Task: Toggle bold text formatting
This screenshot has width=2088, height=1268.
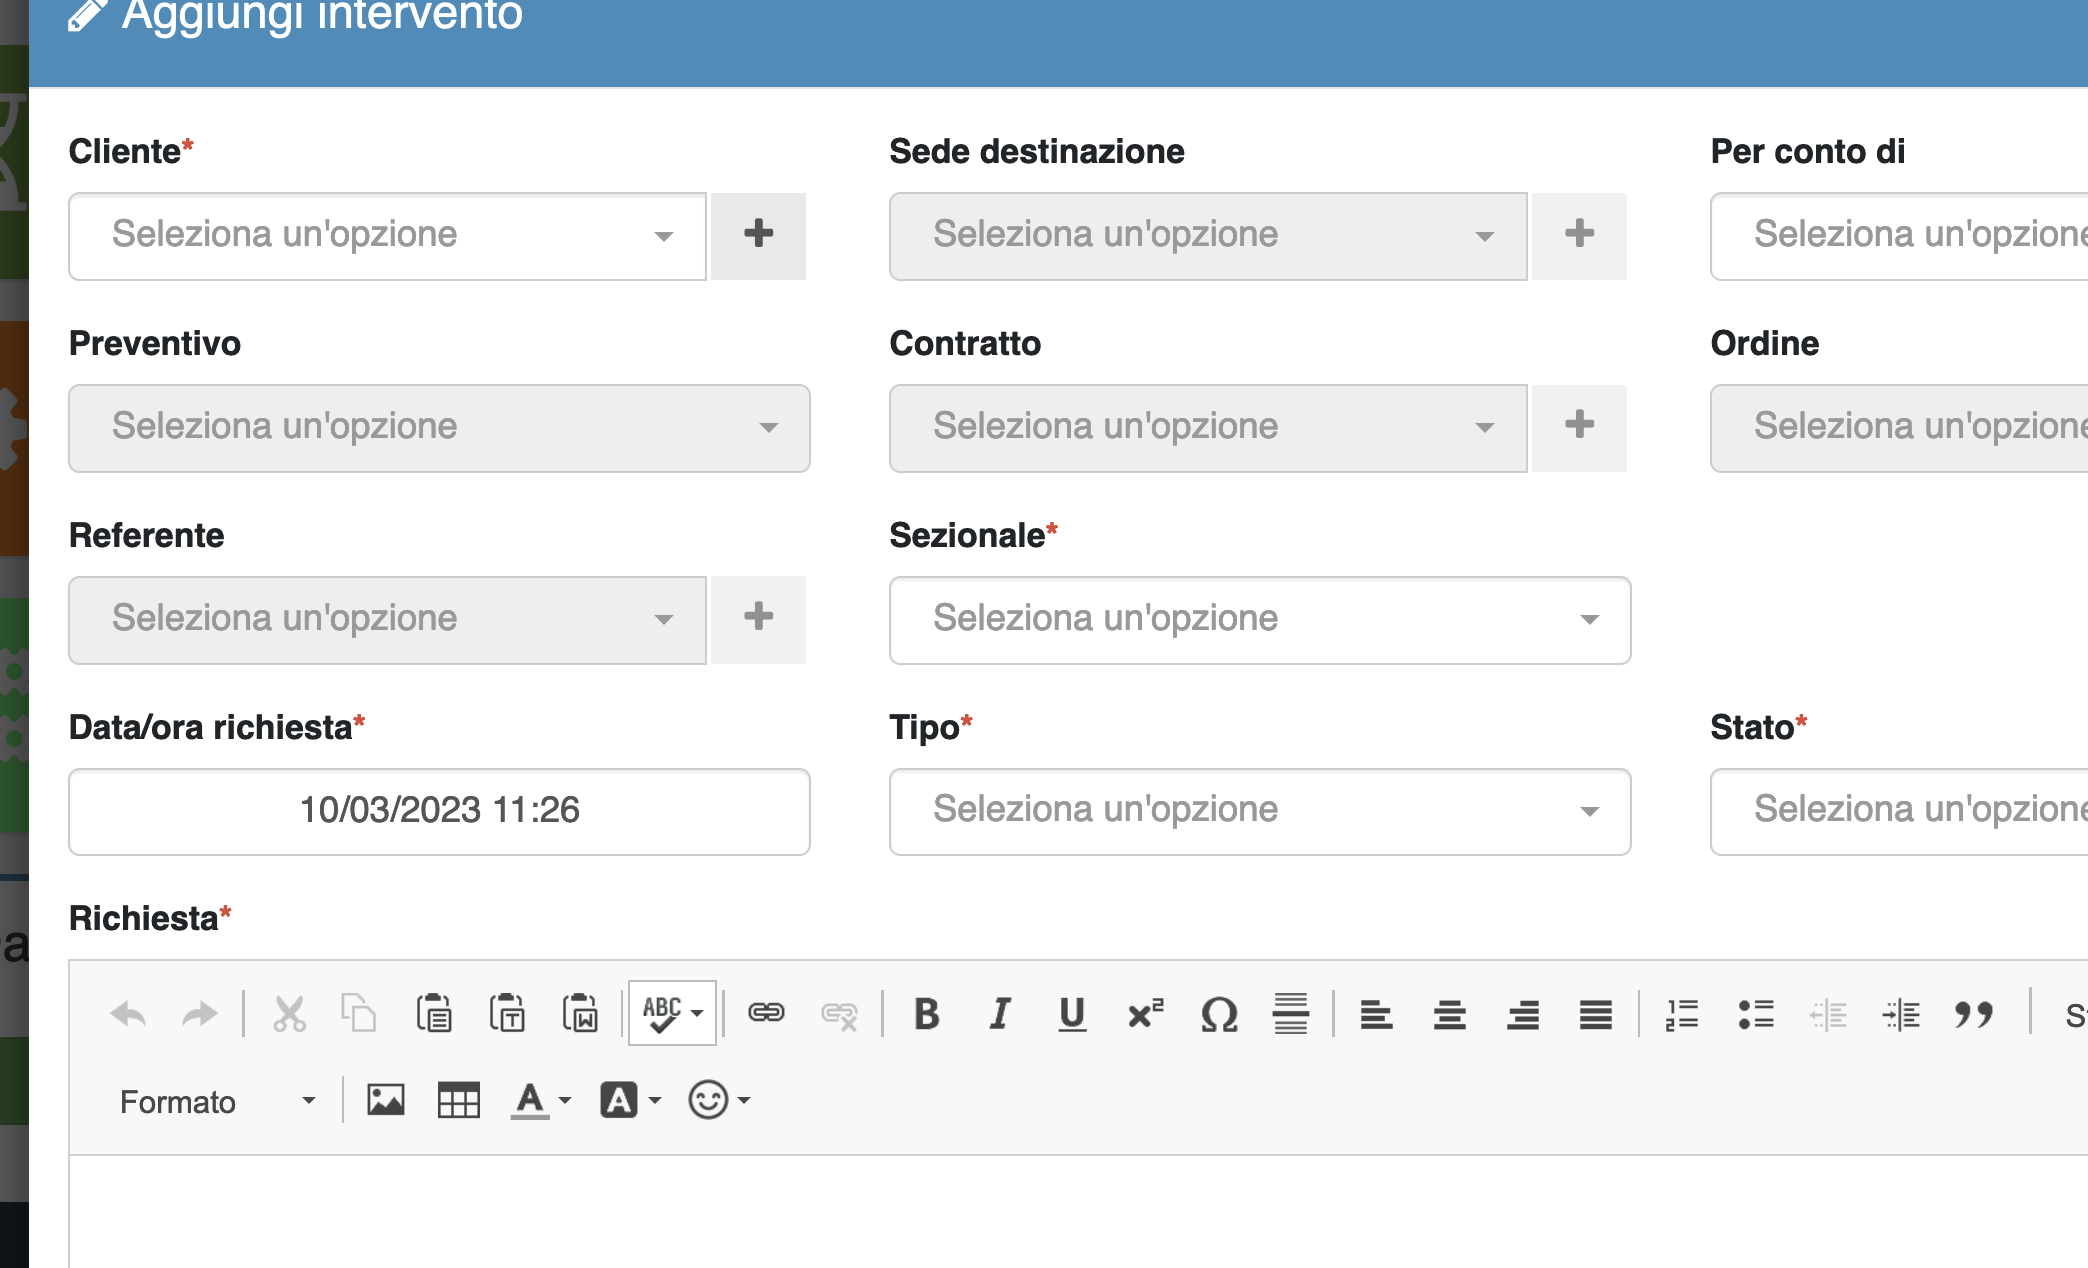Action: pyautogui.click(x=926, y=1013)
